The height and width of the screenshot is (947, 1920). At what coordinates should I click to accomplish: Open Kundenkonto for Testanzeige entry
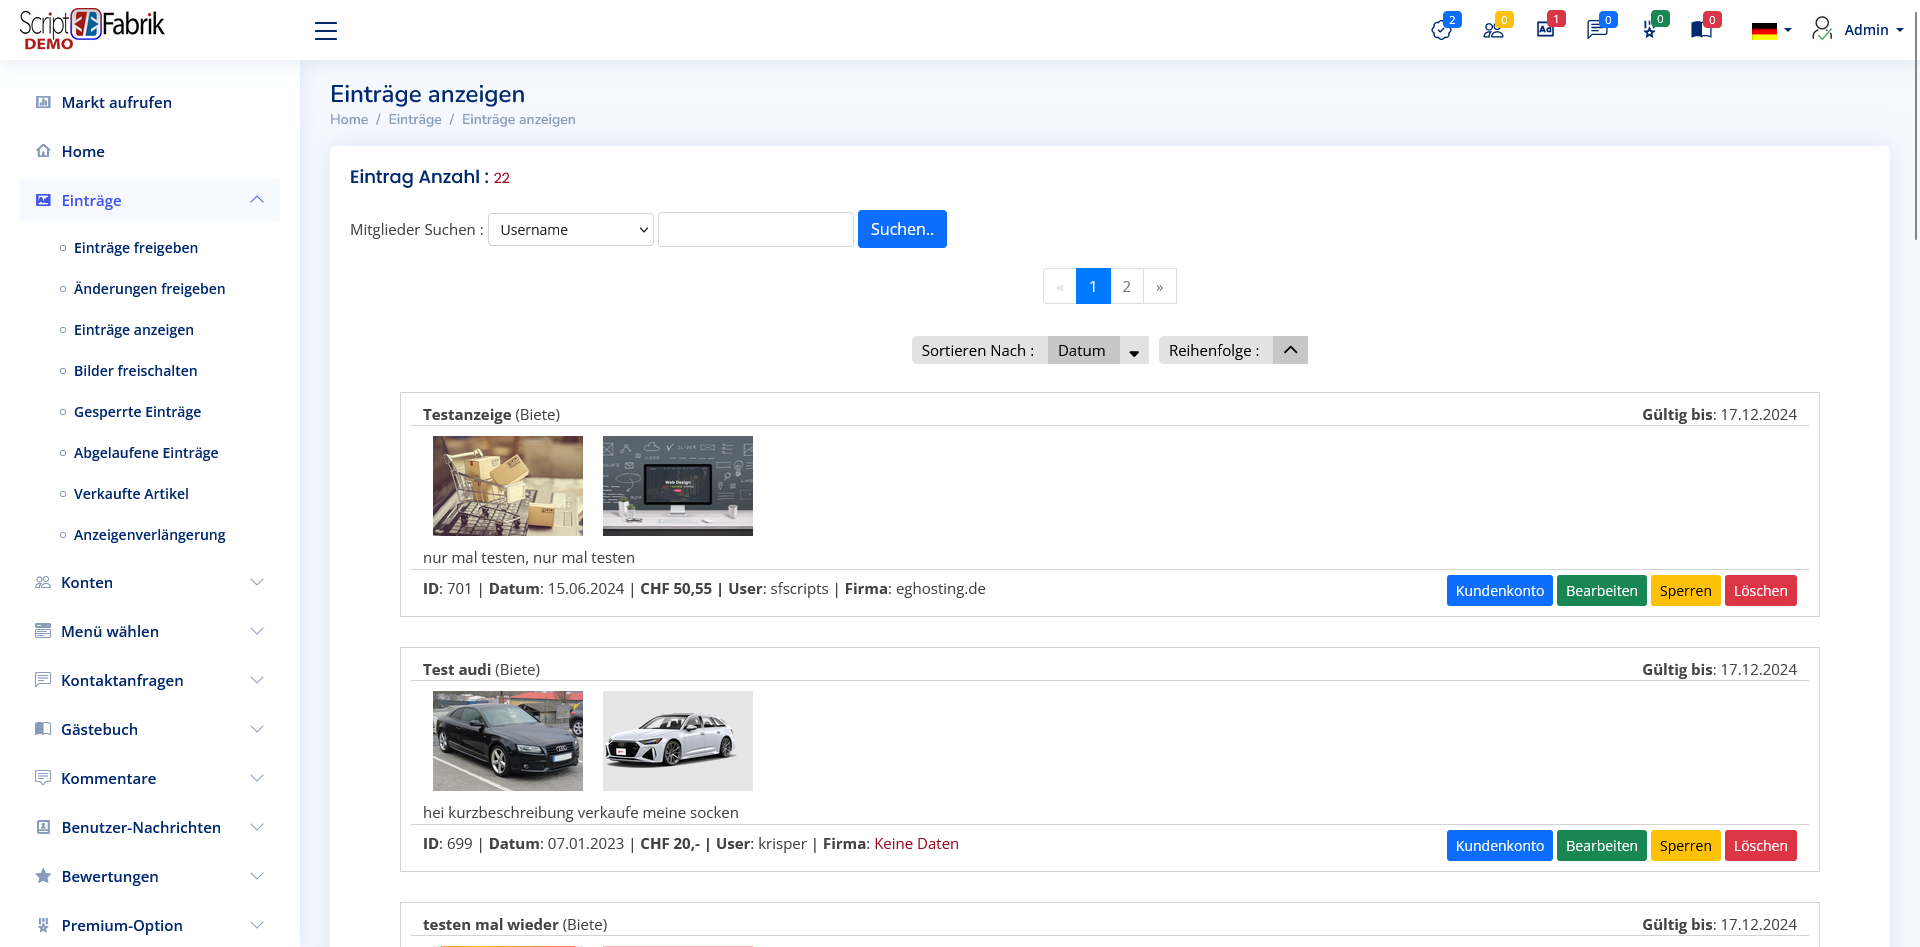coord(1500,591)
